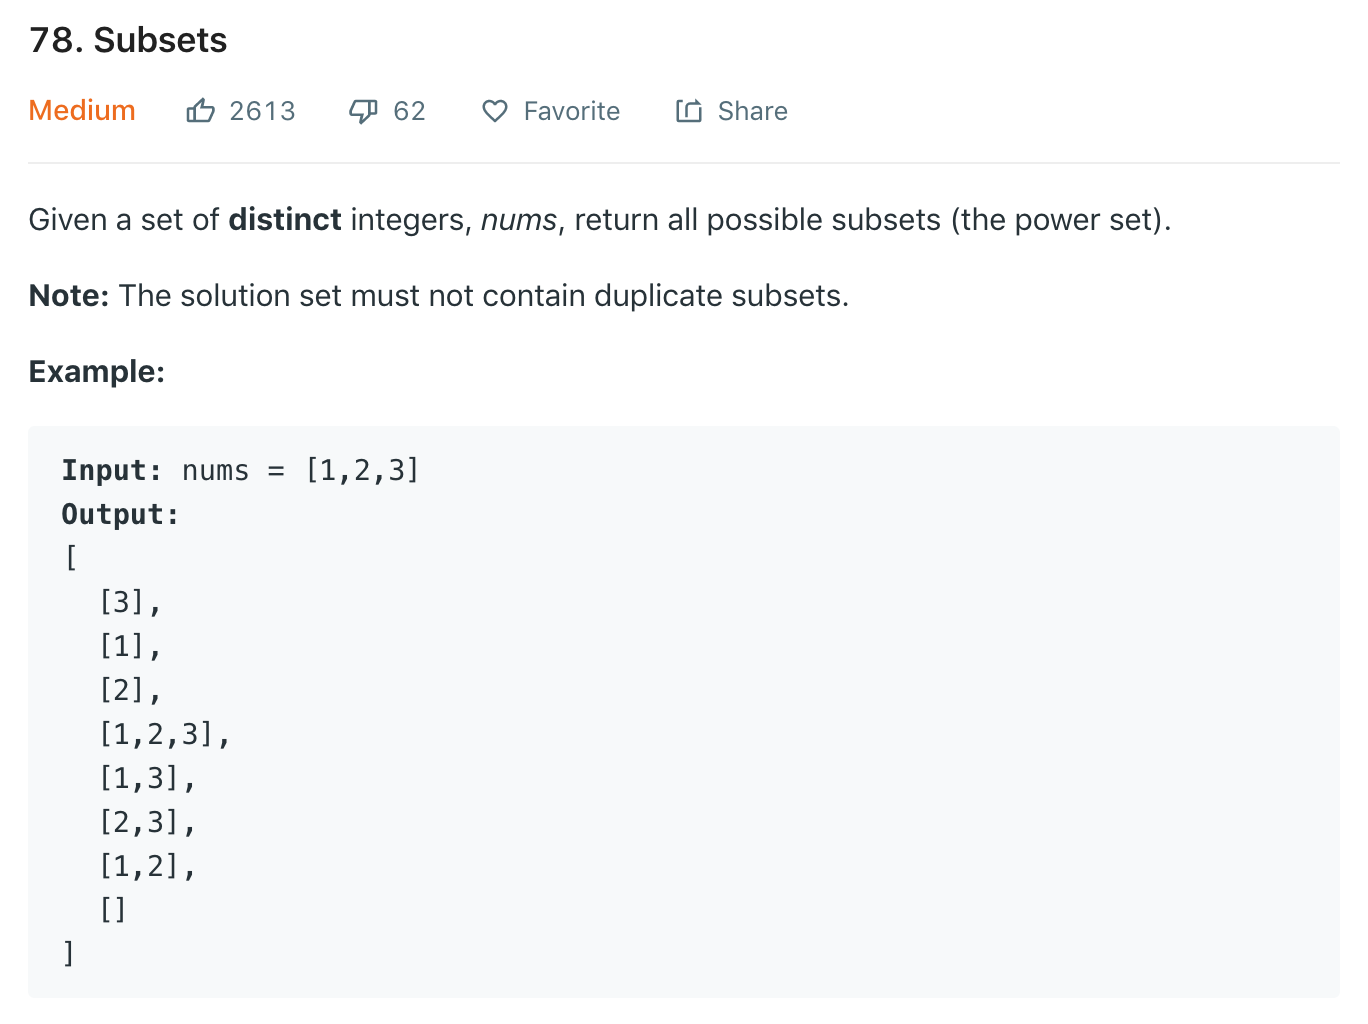Click the 'Note:' bold label
This screenshot has width=1368, height=1024.
69,295
